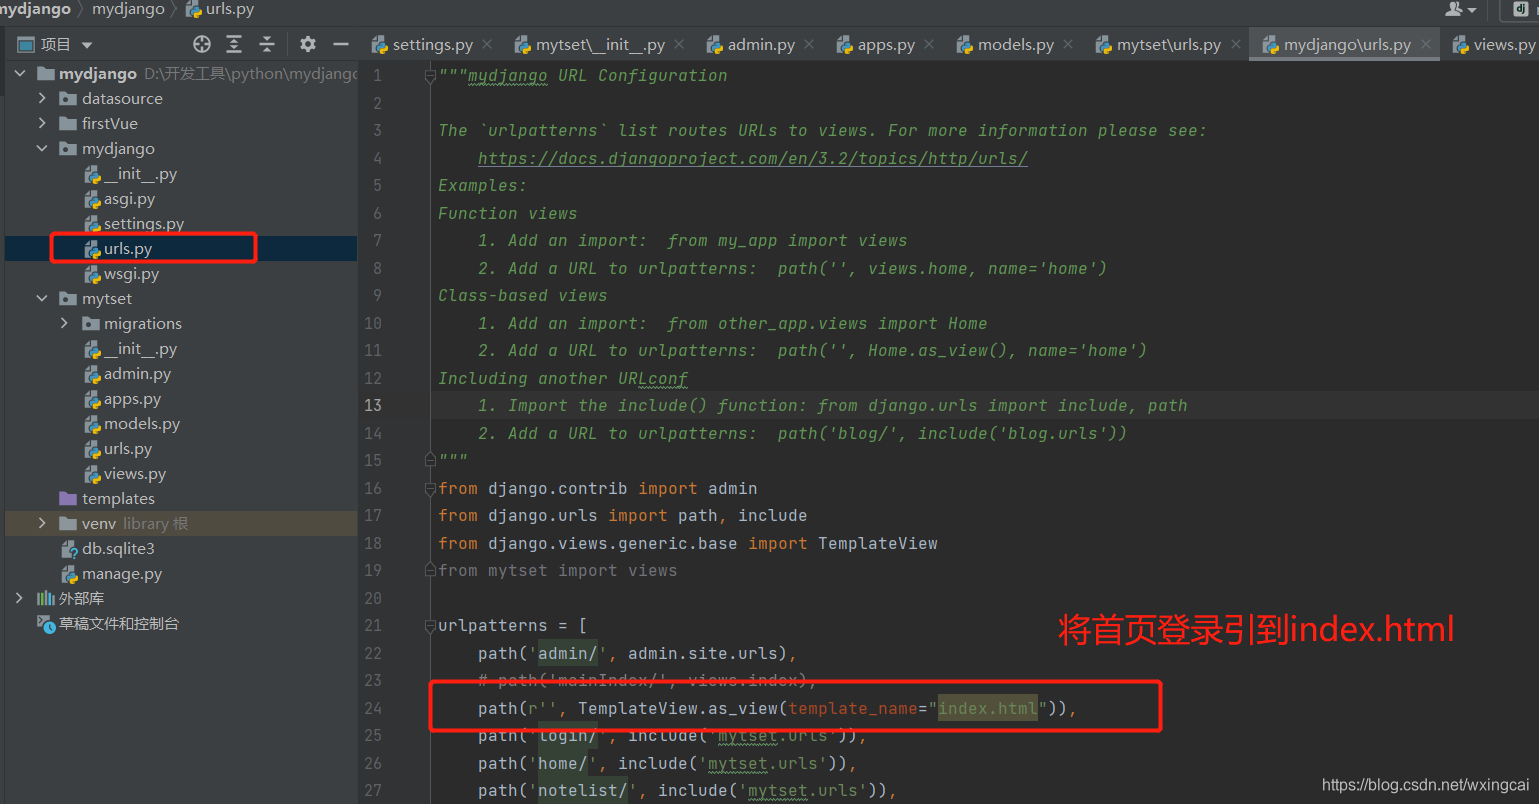Collapse the import block fold arrow at line 16
The width and height of the screenshot is (1539, 804).
[430, 488]
